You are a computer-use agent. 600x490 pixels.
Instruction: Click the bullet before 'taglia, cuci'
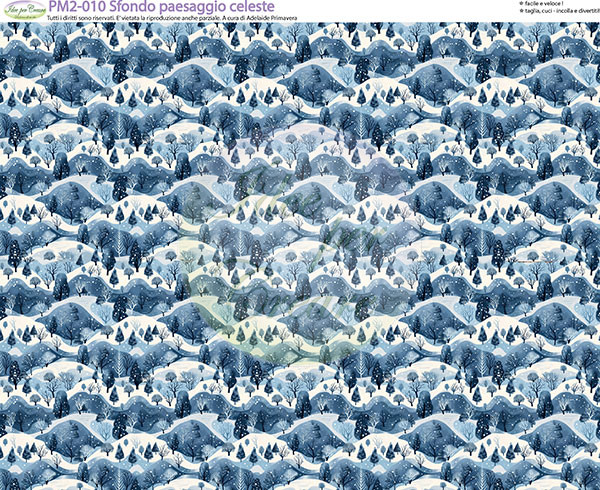521,13
